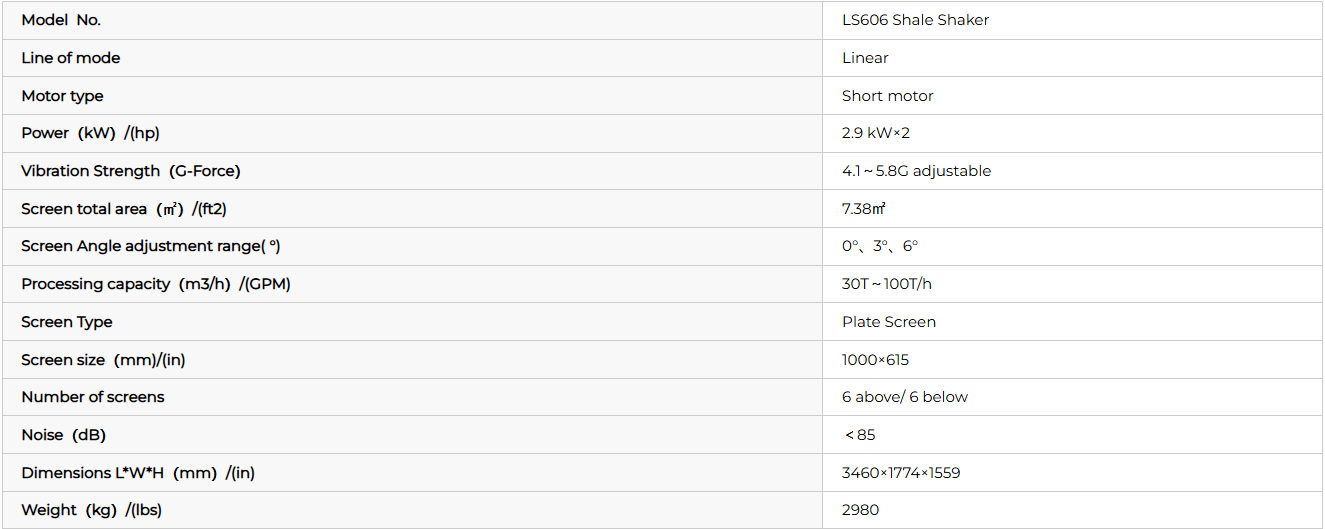The image size is (1325, 529).
Task: Click the 'Line of mode' label
Action: [70, 58]
